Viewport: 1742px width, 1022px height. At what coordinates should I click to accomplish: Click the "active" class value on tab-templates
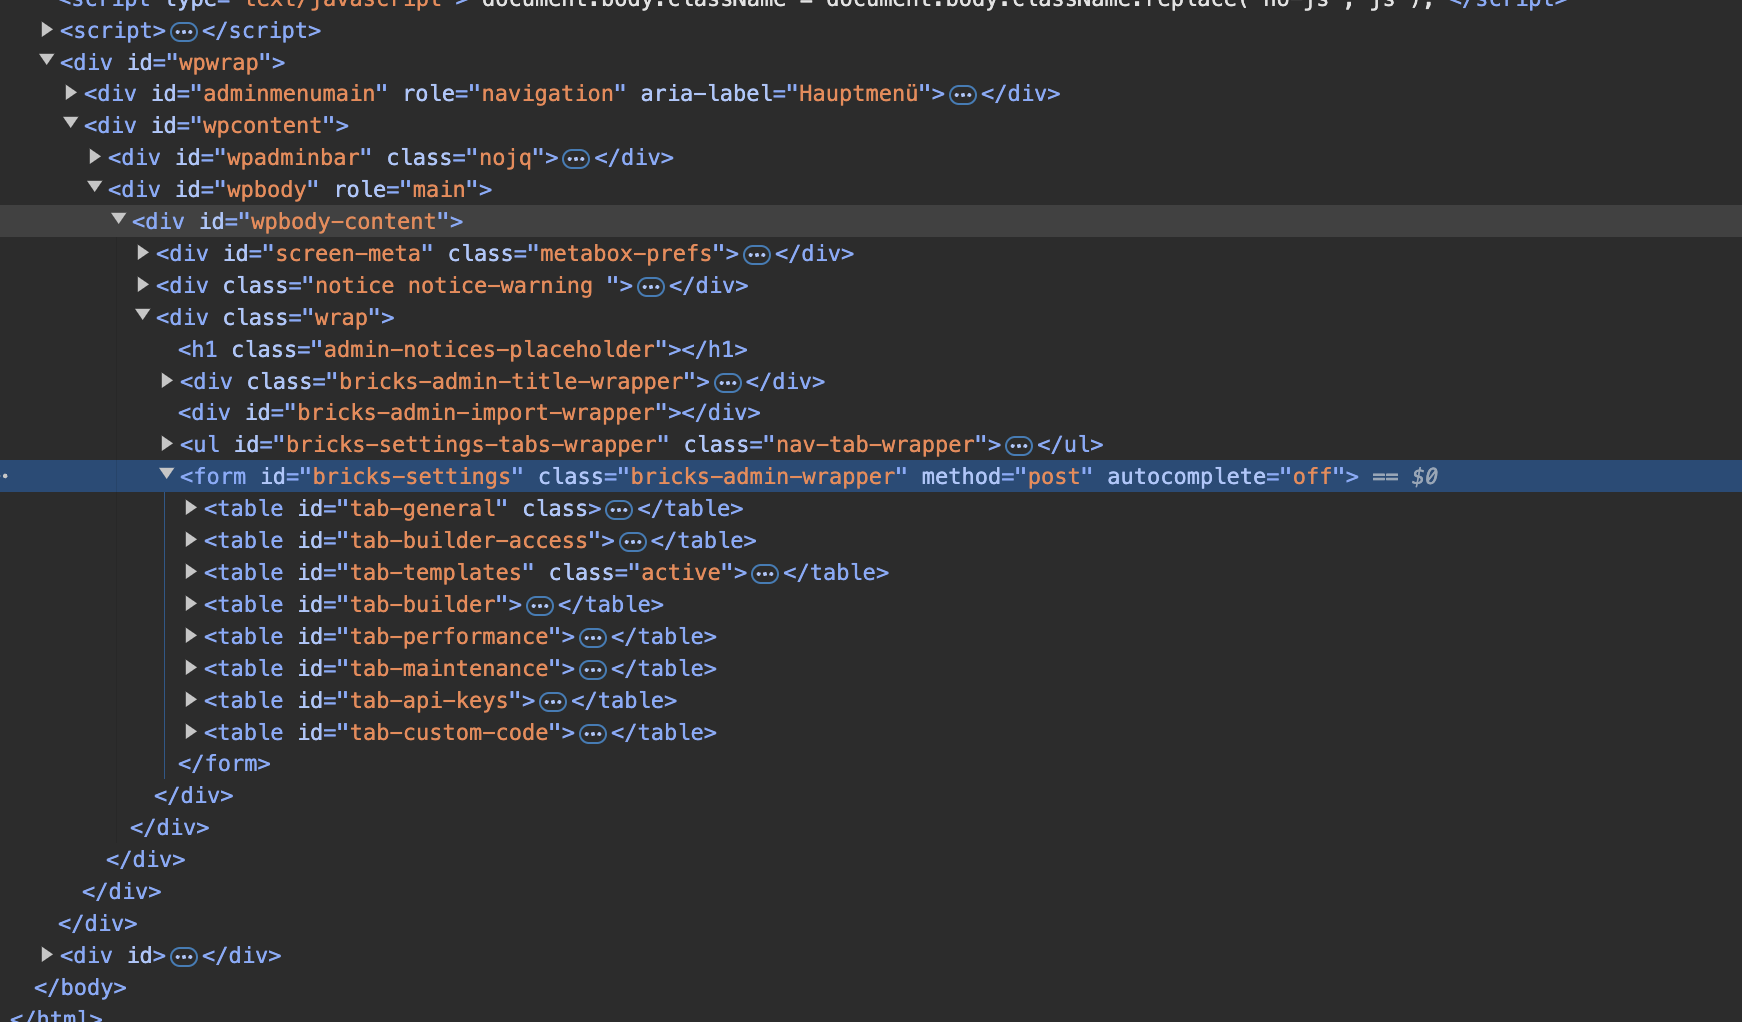point(681,572)
